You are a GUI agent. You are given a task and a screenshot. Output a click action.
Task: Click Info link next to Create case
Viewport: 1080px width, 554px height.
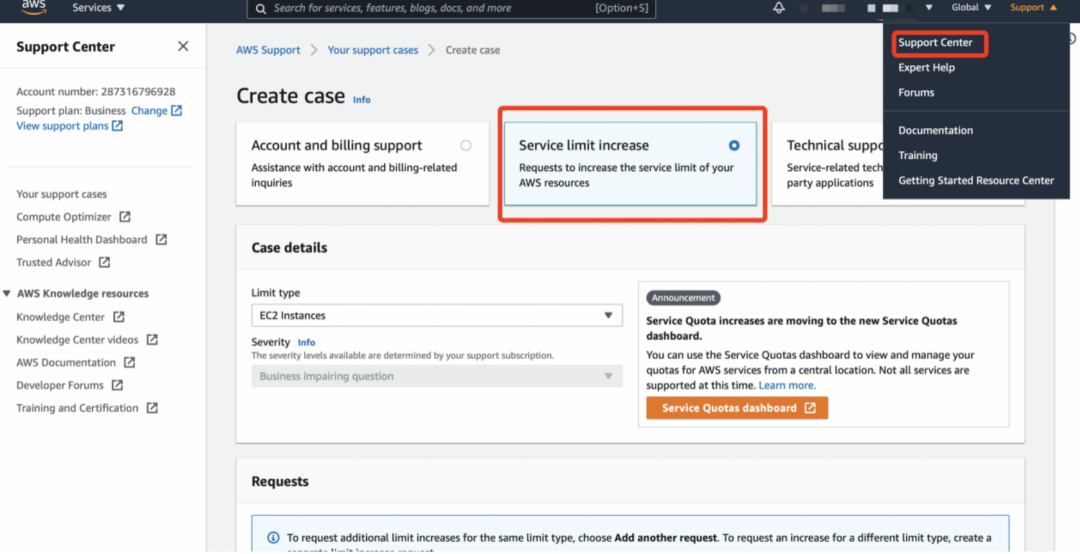coord(362,100)
